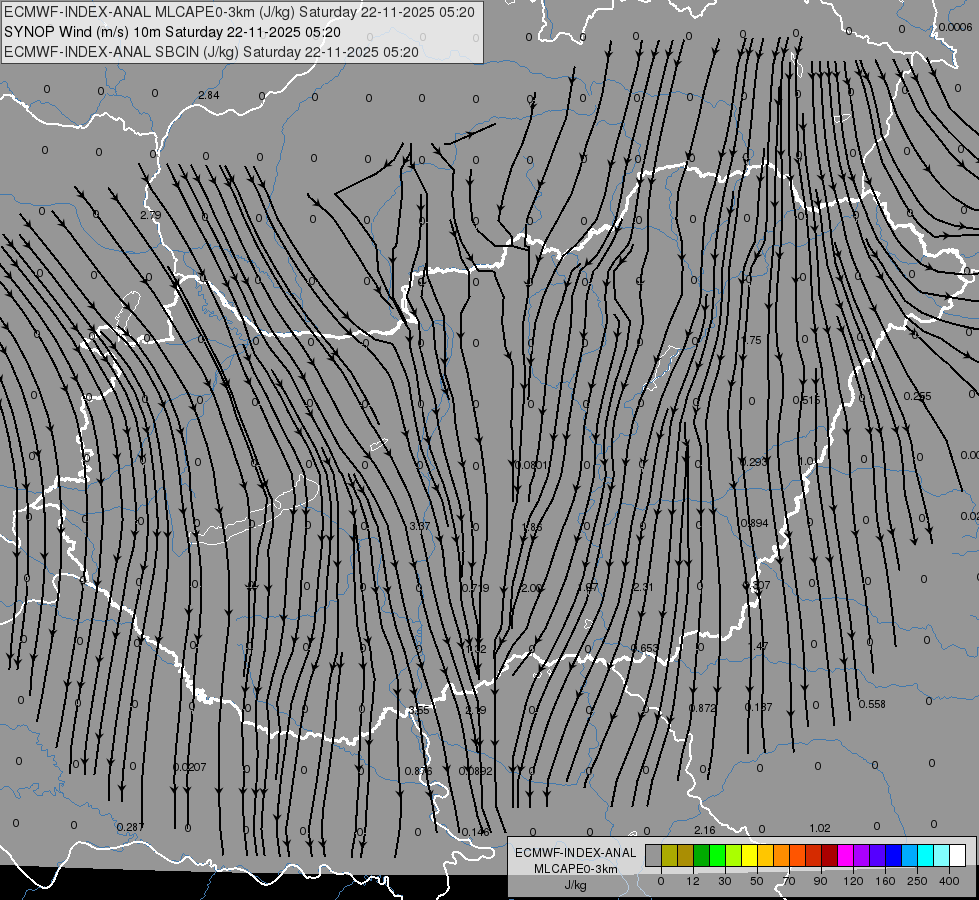Click the SBCIN title line
Viewport: 979px width, 900px height.
pyautogui.click(x=211, y=52)
